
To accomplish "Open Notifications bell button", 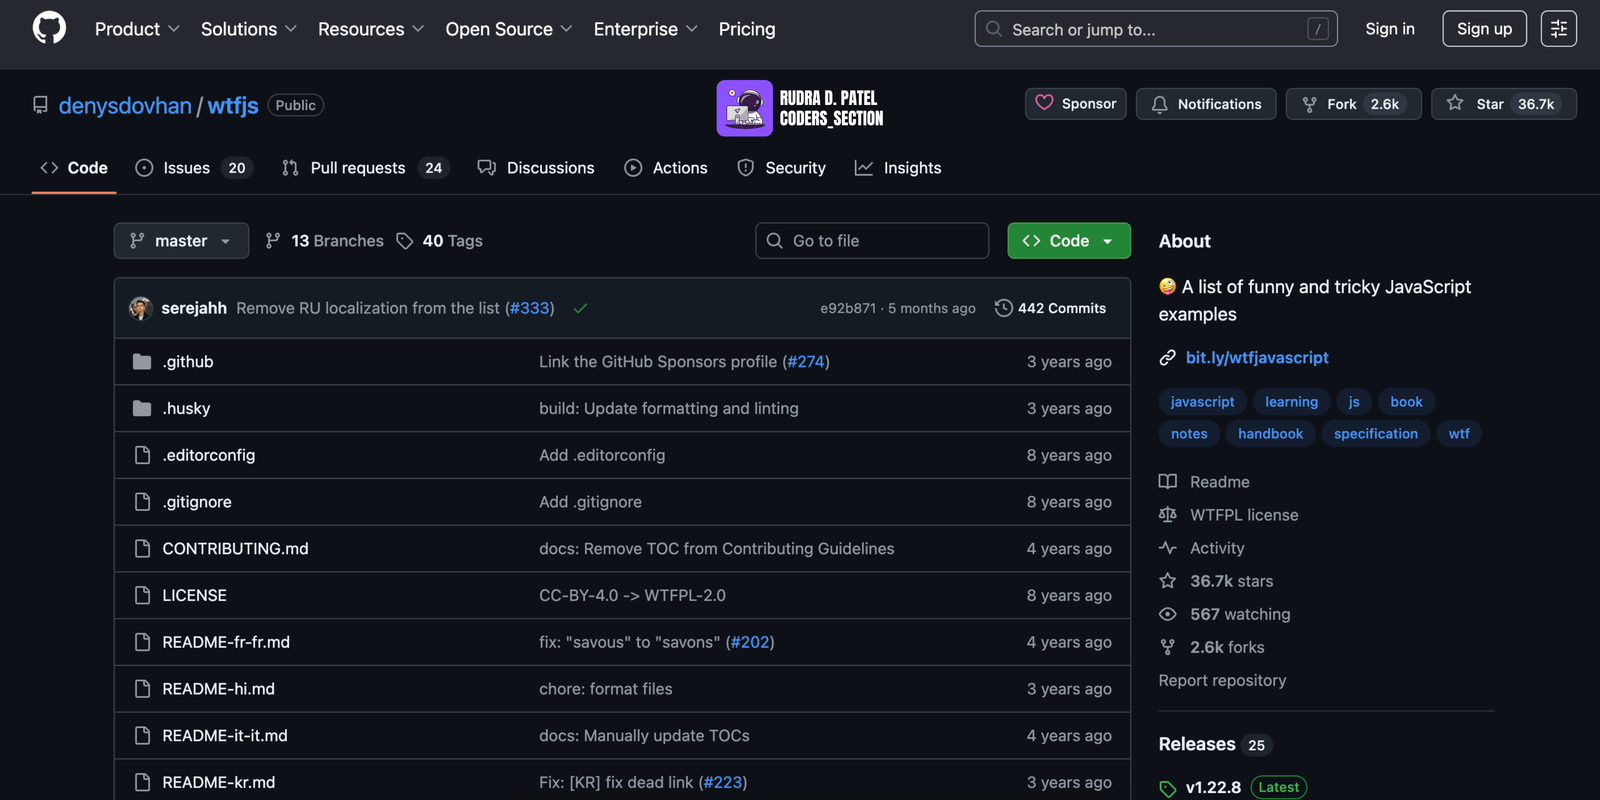I will pos(1205,104).
